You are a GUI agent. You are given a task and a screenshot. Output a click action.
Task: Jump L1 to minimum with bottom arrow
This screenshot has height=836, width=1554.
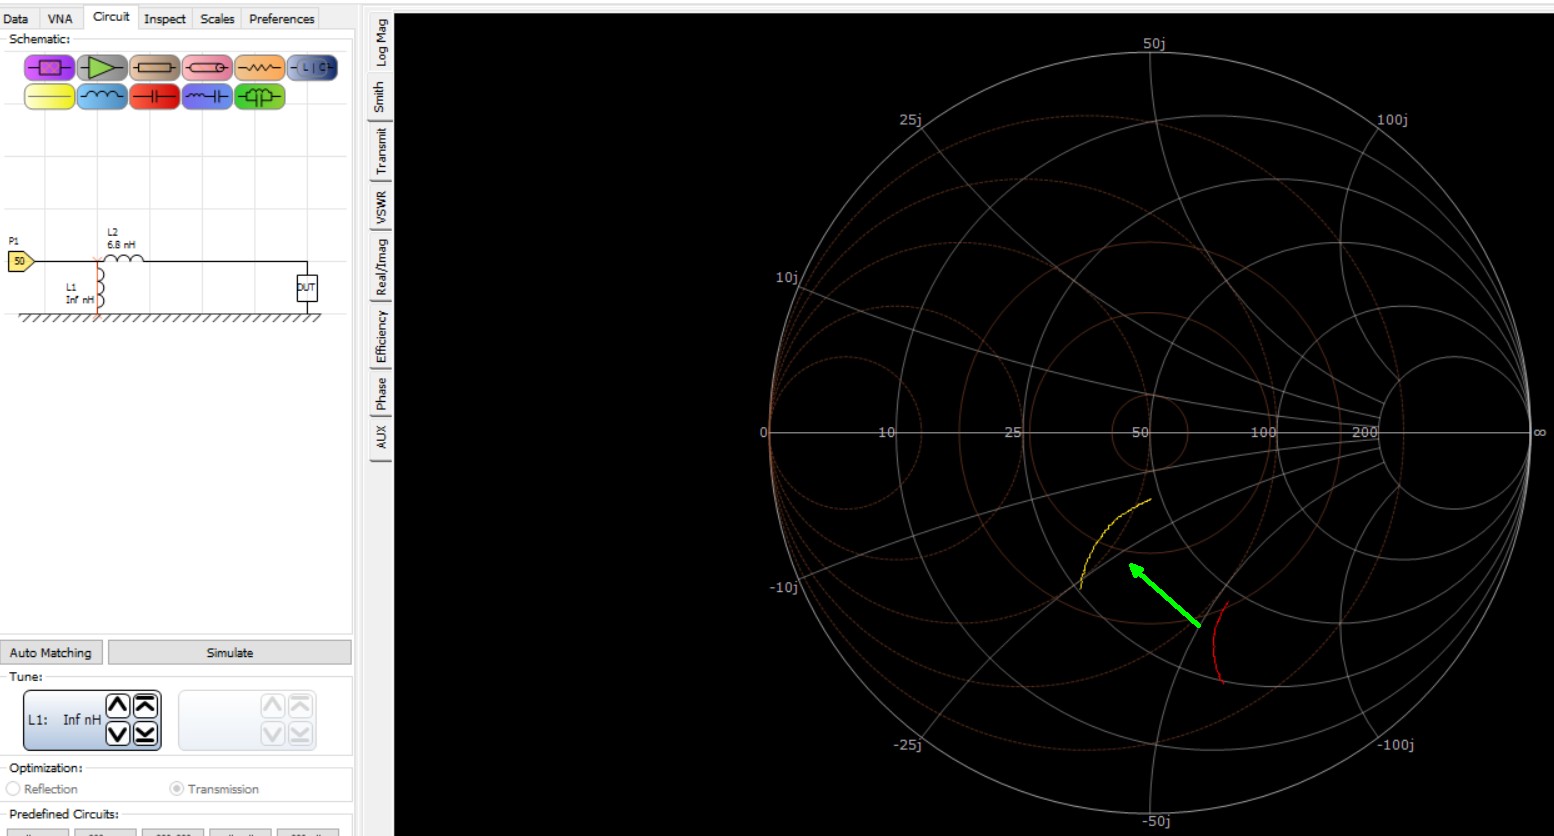(x=146, y=733)
